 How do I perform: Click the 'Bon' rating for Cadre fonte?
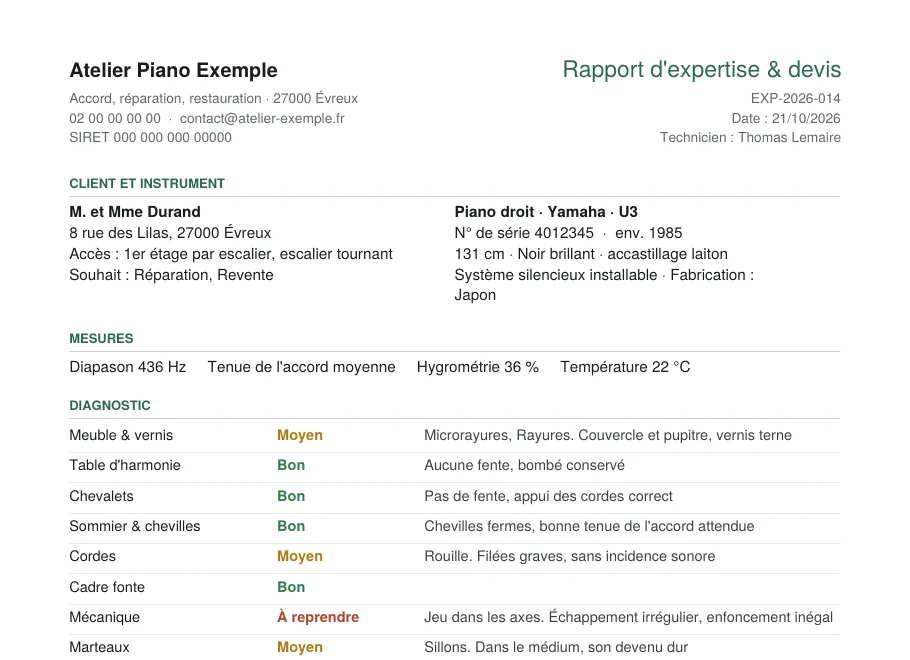point(291,587)
